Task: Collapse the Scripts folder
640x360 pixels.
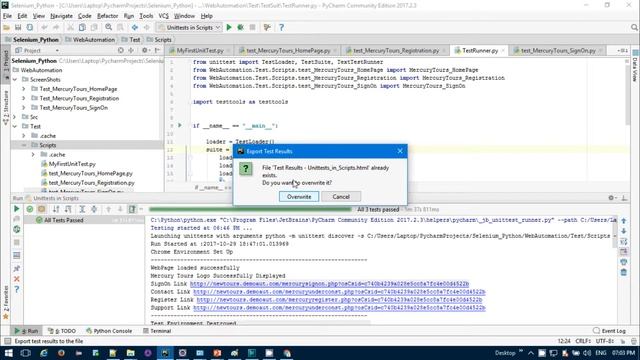Action: tap(24, 145)
